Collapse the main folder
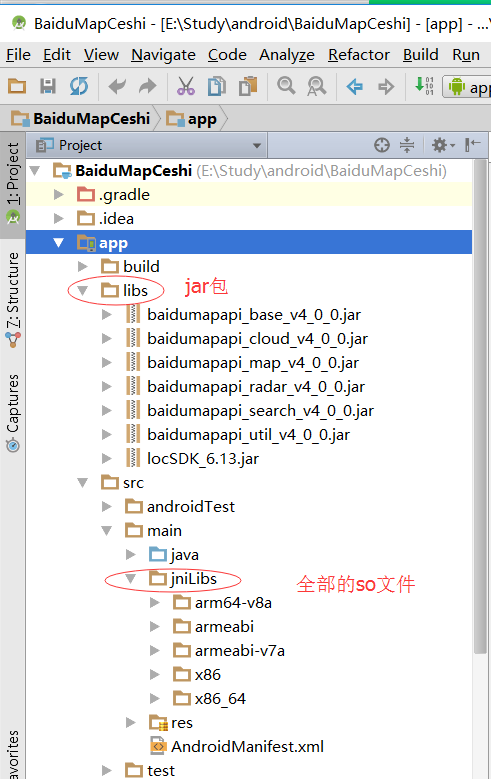This screenshot has height=779, width=491. [x=106, y=531]
